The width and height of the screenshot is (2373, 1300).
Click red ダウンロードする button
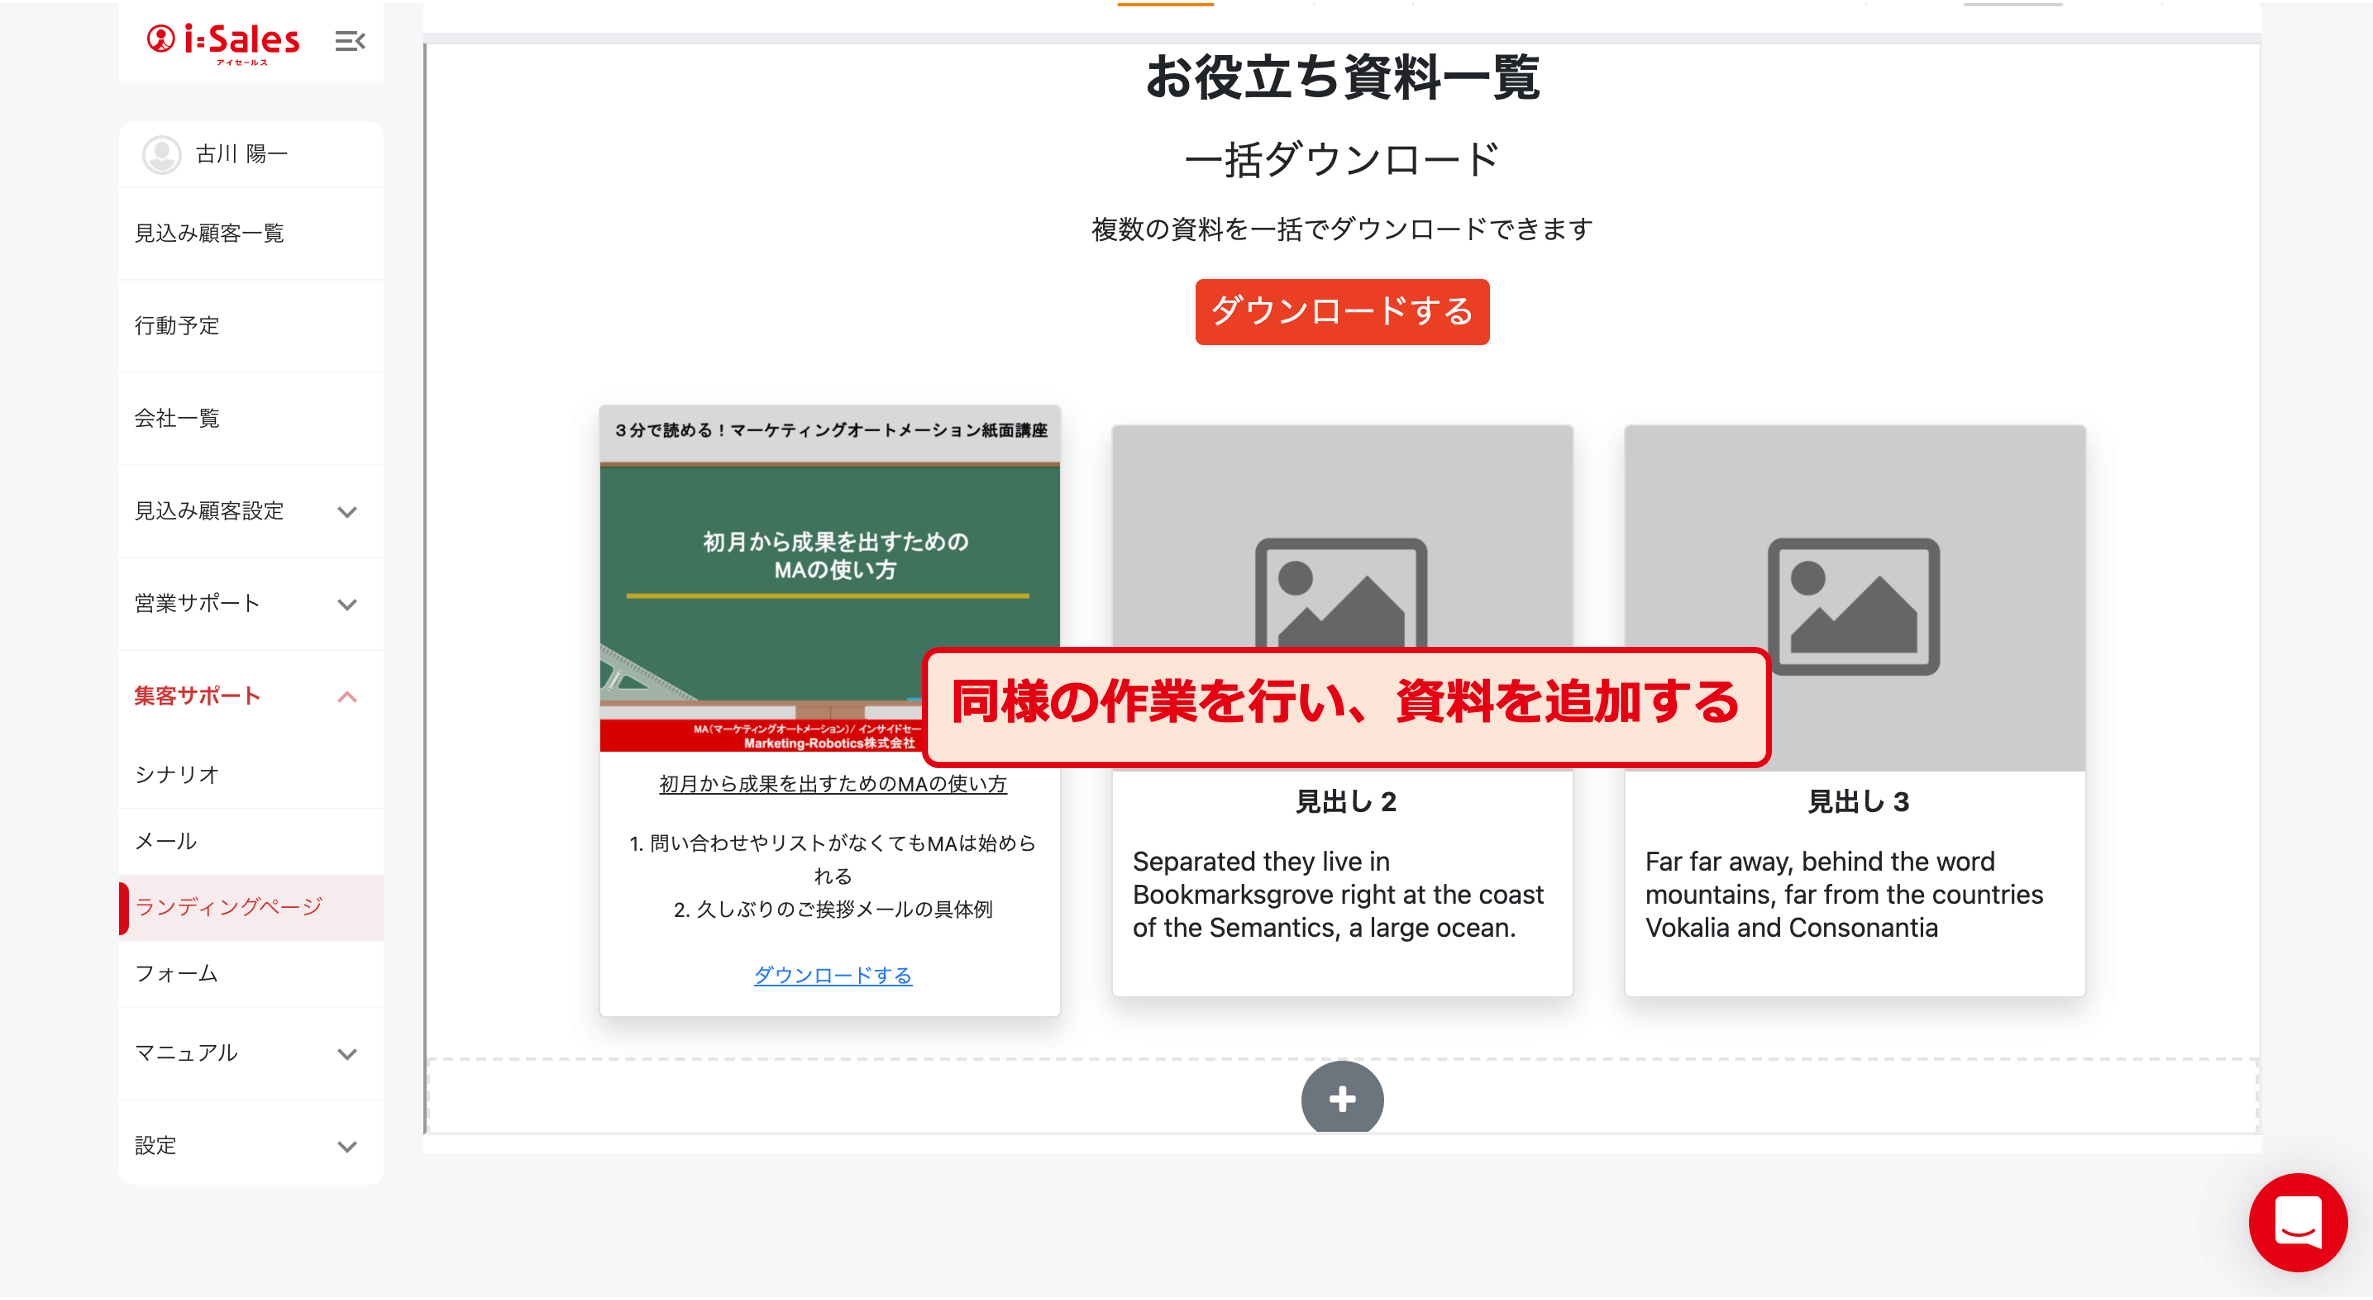1341,312
